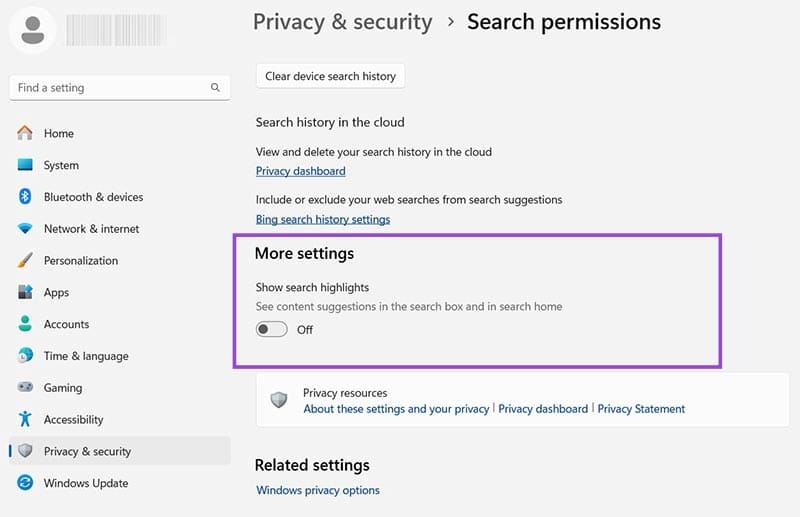This screenshot has width=800, height=517.
Task: Click the Show search highlights label
Action: 312,287
